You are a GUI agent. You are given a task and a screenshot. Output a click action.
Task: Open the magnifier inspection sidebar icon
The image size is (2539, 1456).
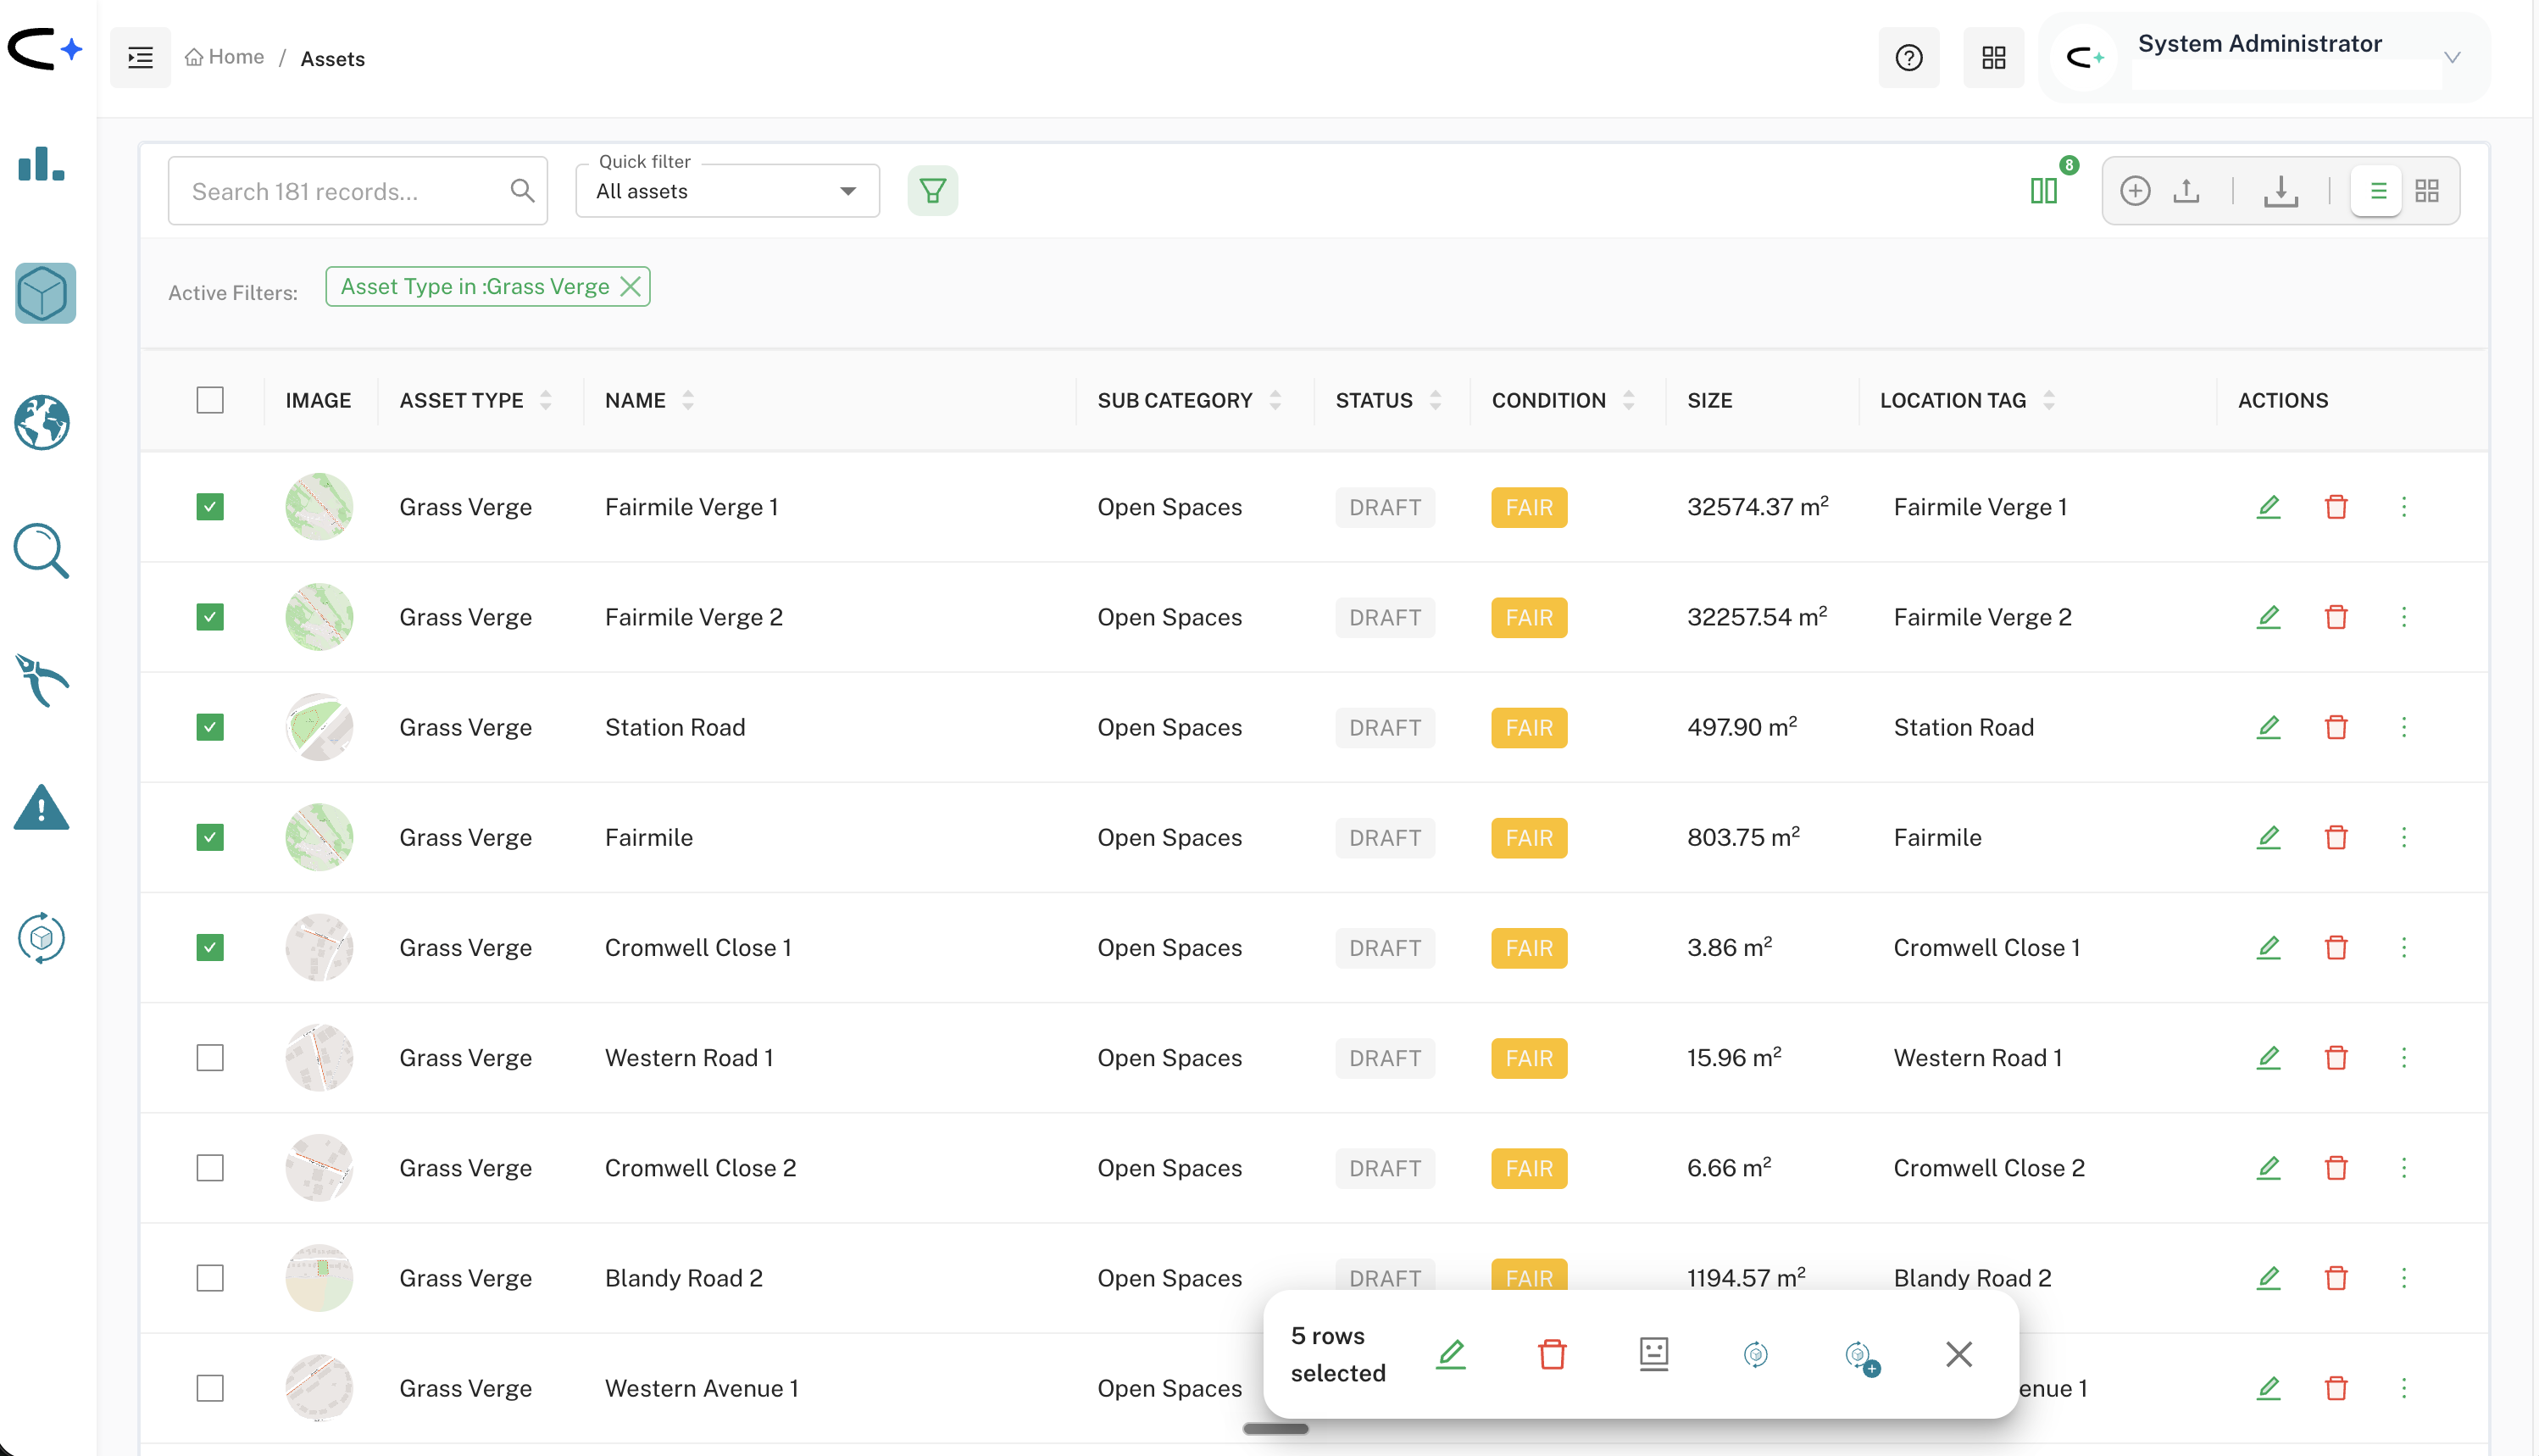point(42,551)
